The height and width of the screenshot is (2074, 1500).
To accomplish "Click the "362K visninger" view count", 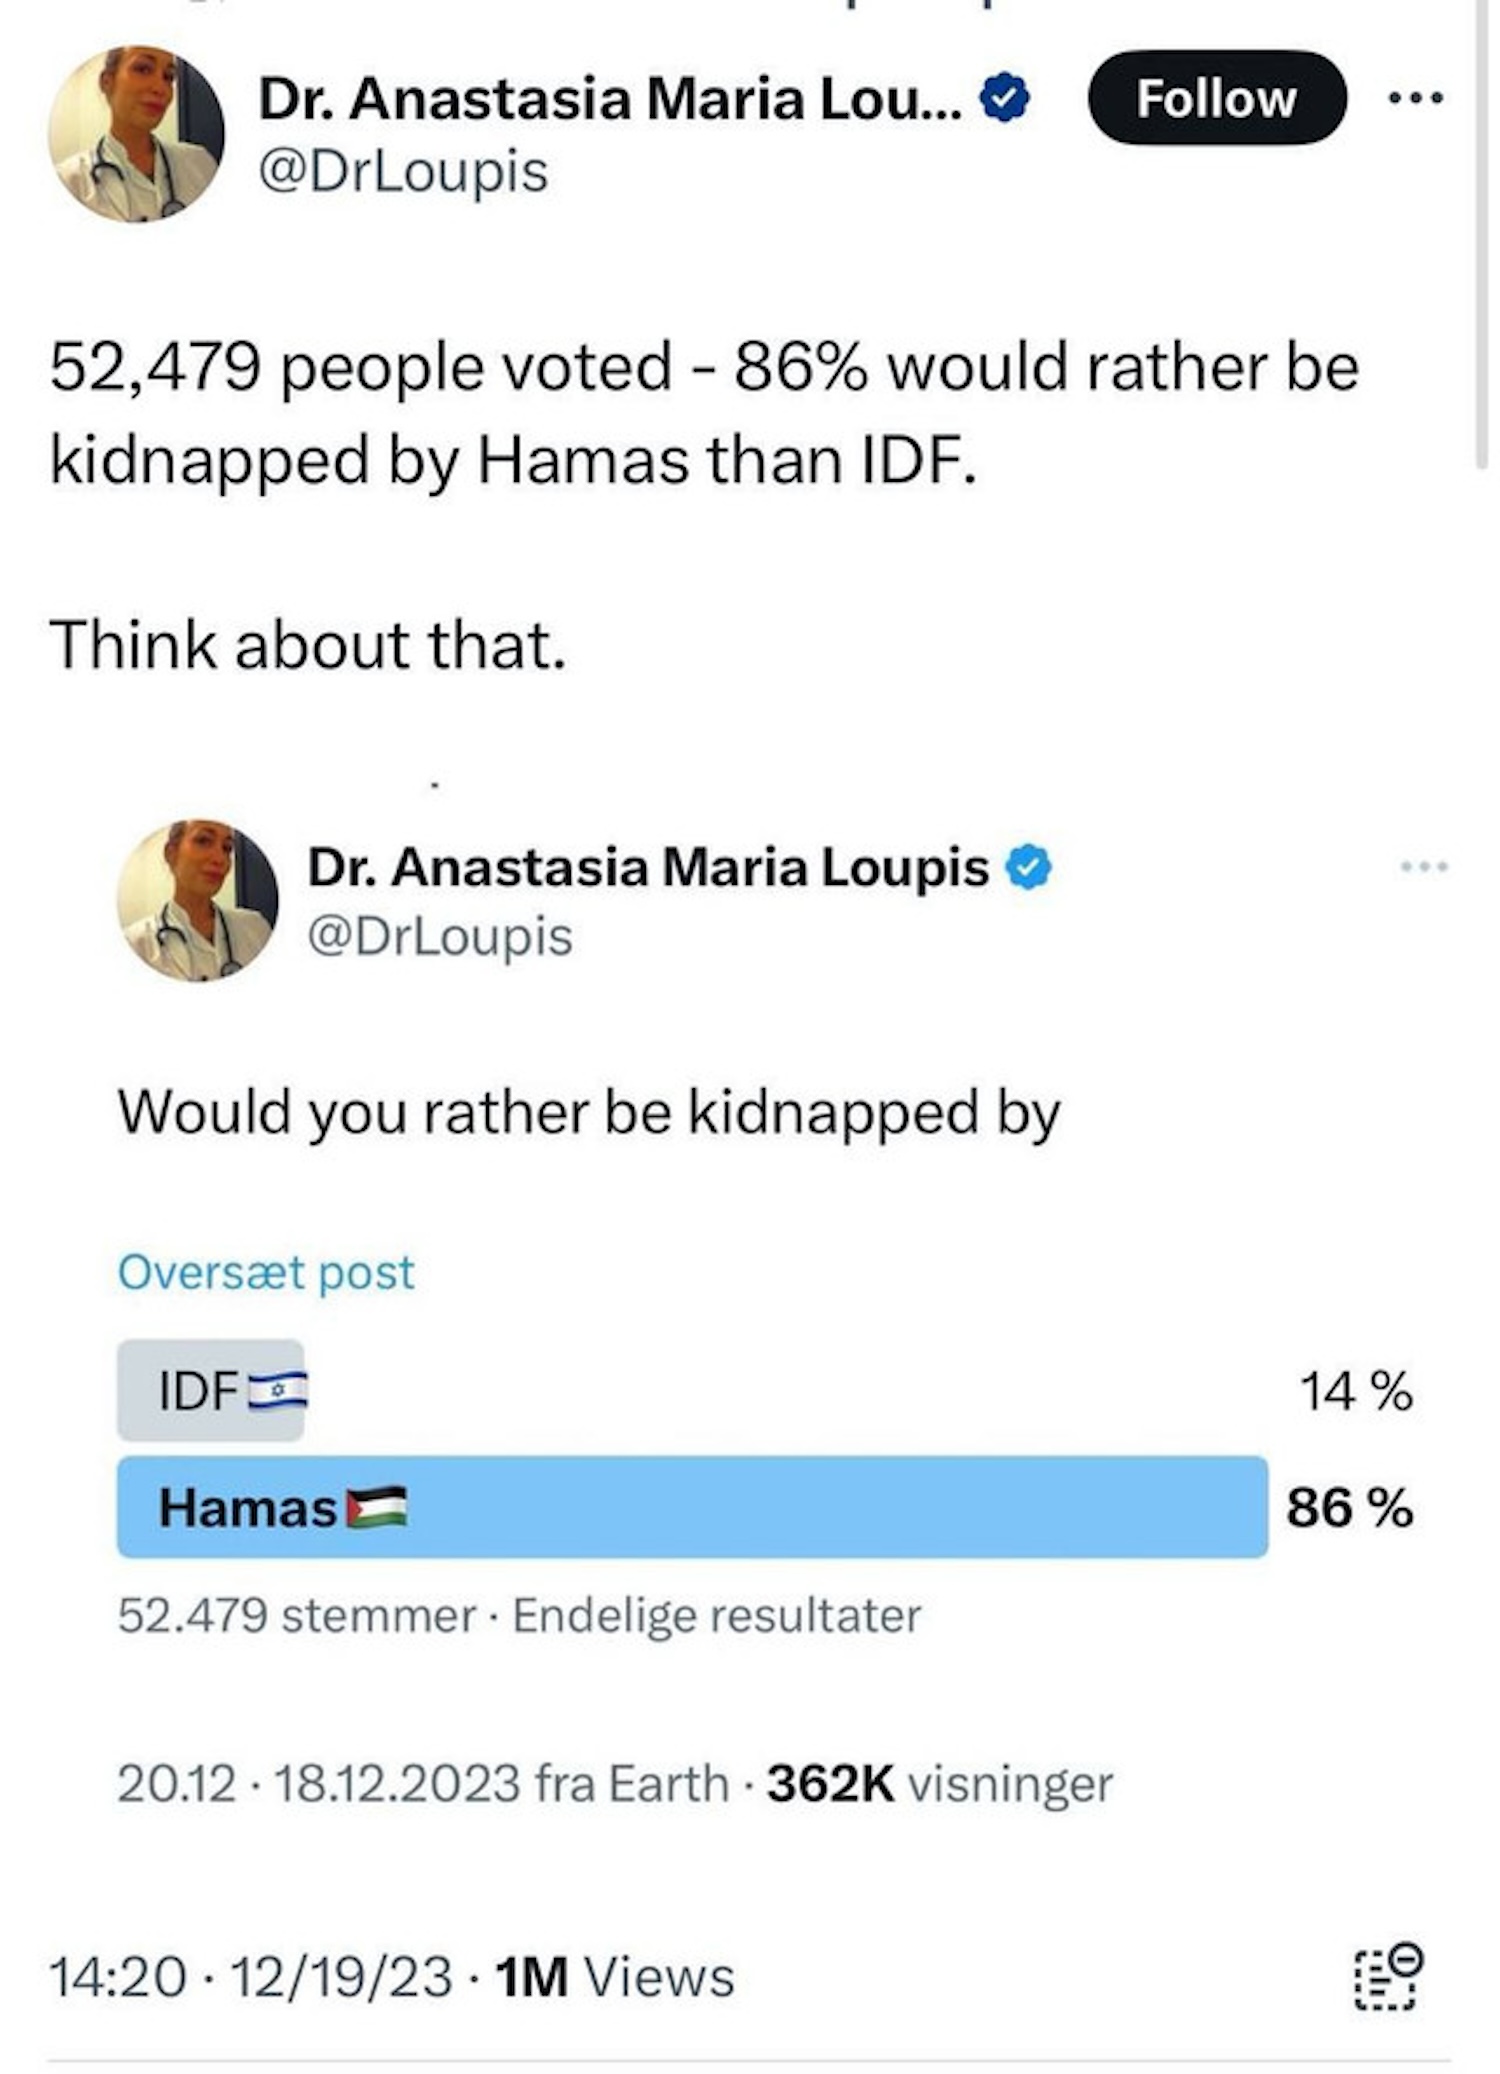I will coord(939,1785).
